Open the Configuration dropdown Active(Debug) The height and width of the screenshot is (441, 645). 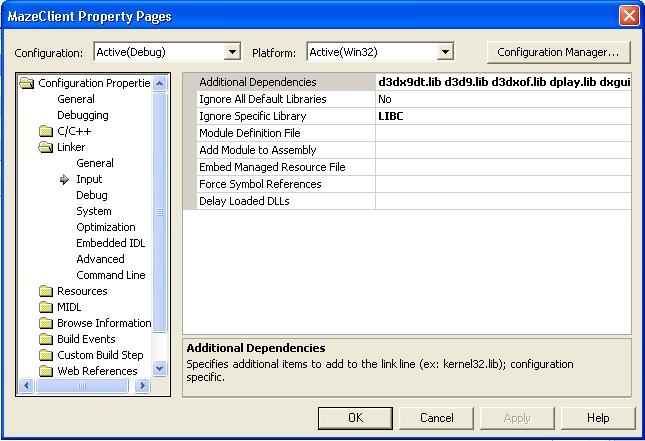(232, 52)
